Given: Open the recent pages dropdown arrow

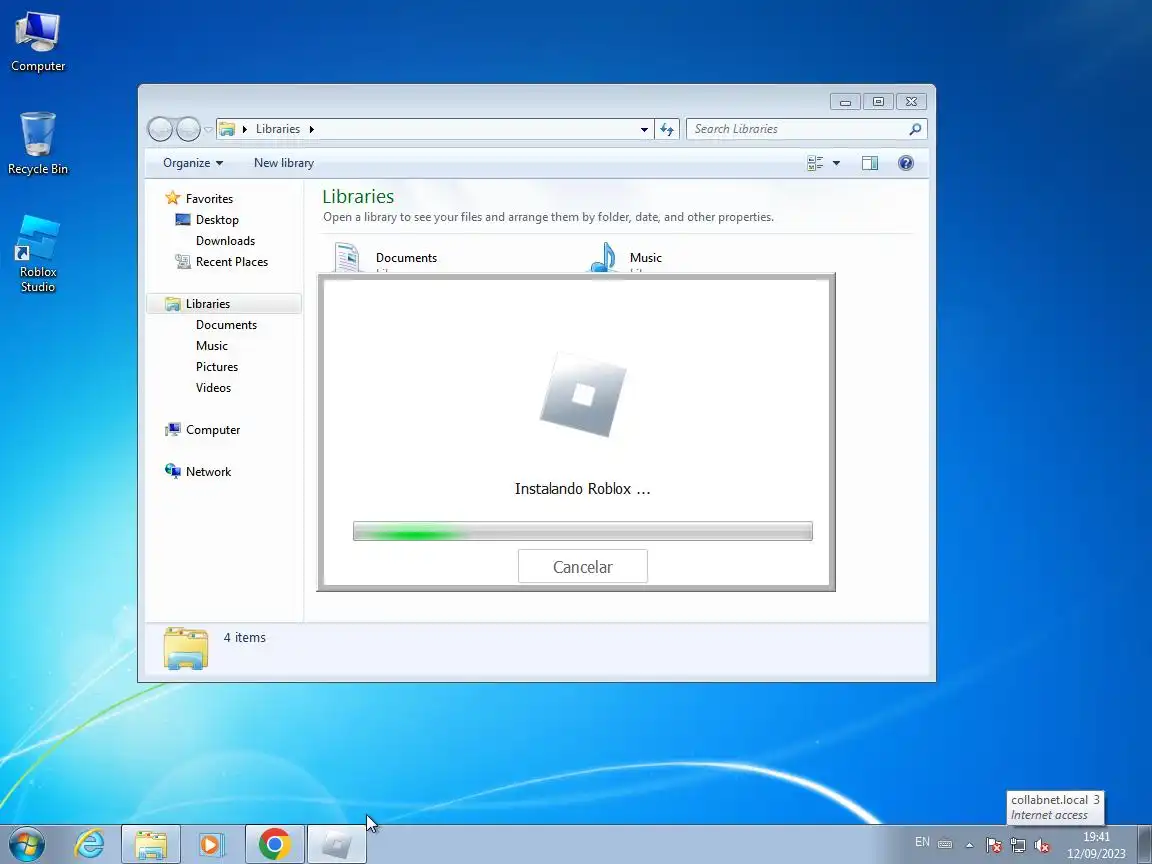Looking at the screenshot, I should (x=208, y=129).
